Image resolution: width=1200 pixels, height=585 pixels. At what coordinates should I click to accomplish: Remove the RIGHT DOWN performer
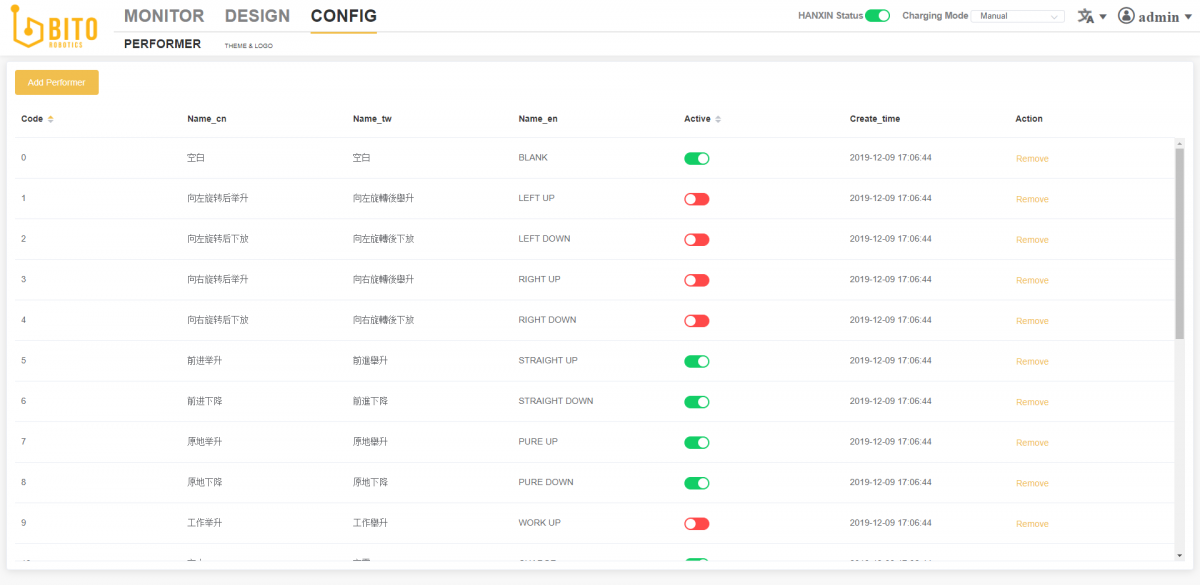pos(1032,321)
